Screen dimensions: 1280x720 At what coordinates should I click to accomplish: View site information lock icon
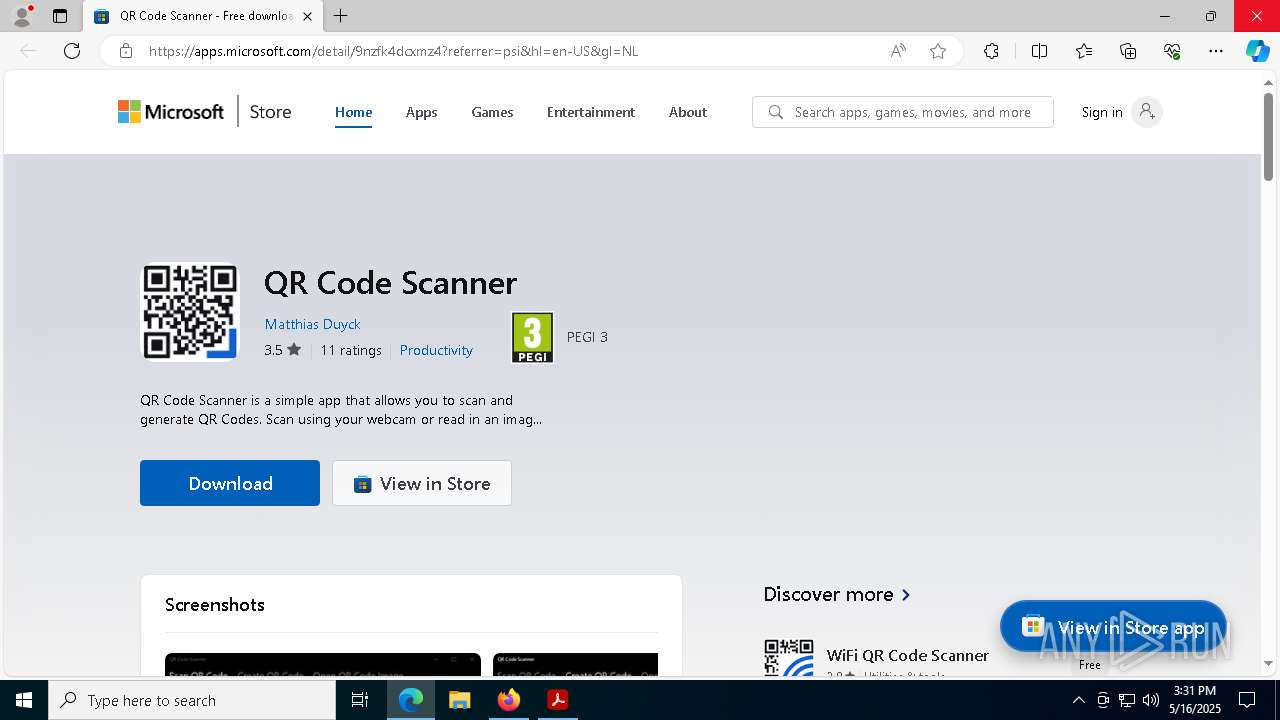[125, 51]
